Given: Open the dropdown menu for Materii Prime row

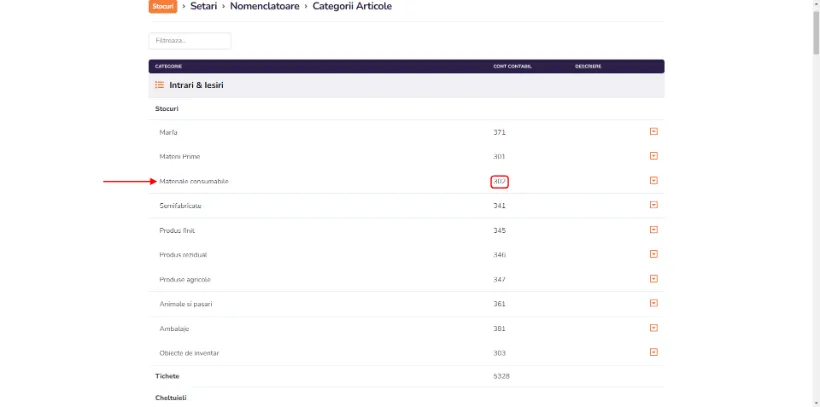Looking at the screenshot, I should (653, 156).
